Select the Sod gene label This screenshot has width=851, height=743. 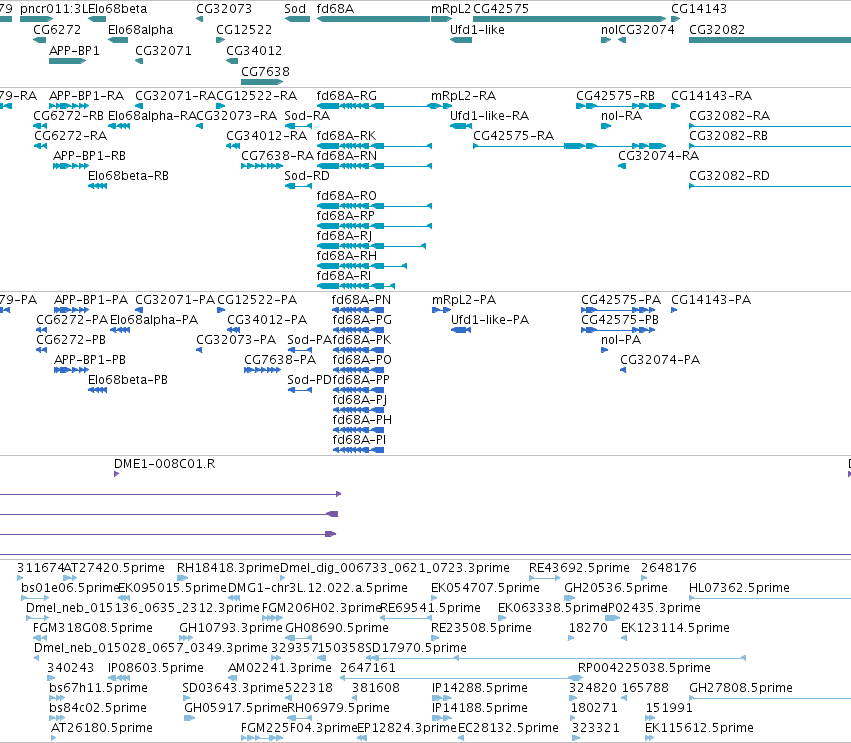tap(295, 9)
